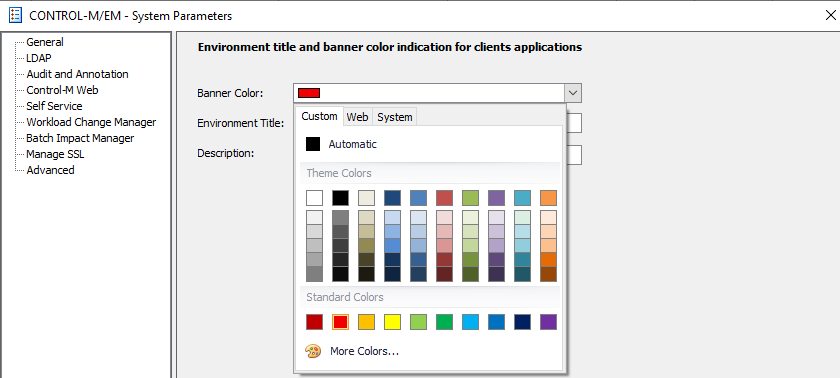The image size is (840, 378).
Task: Click the red swatch in Banner Color field
Action: coord(309,93)
